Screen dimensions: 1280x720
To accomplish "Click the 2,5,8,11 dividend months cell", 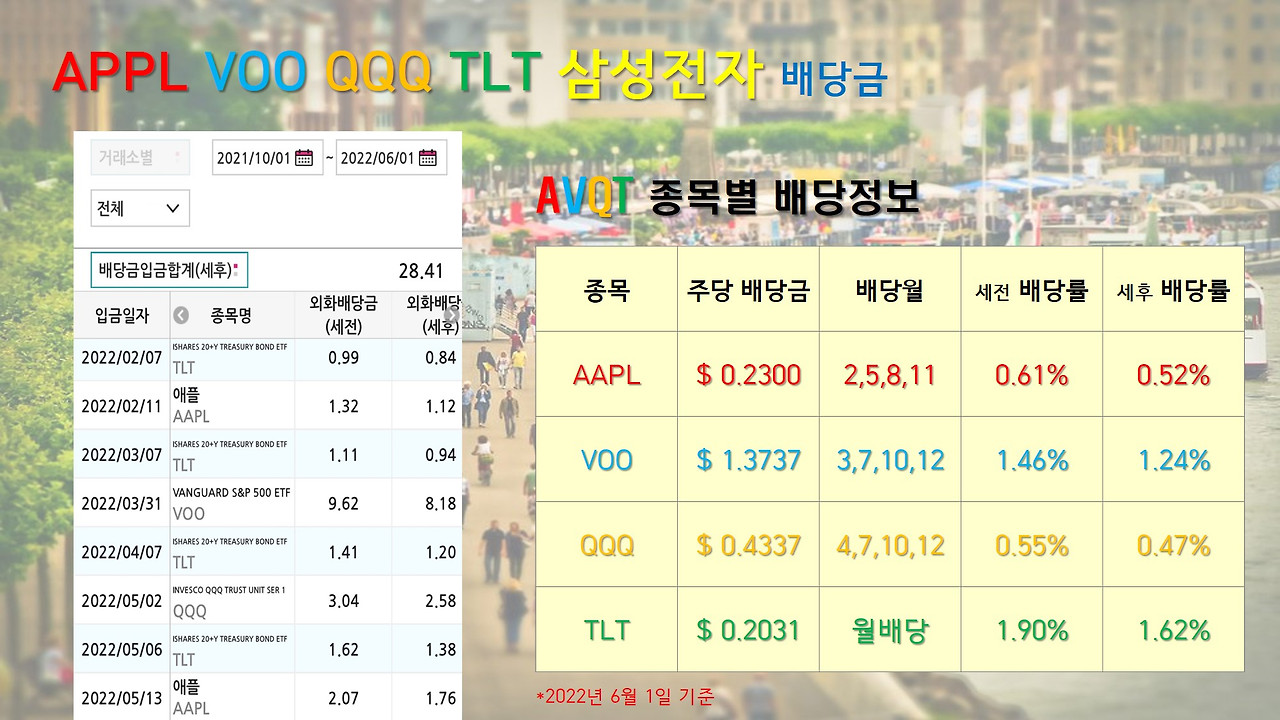I will click(x=890, y=375).
